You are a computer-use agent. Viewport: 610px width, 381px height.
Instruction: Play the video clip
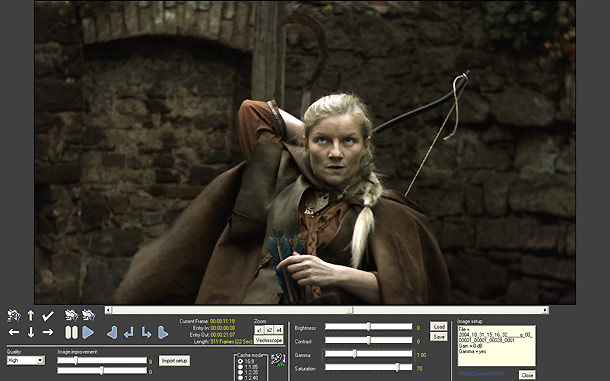(x=88, y=332)
